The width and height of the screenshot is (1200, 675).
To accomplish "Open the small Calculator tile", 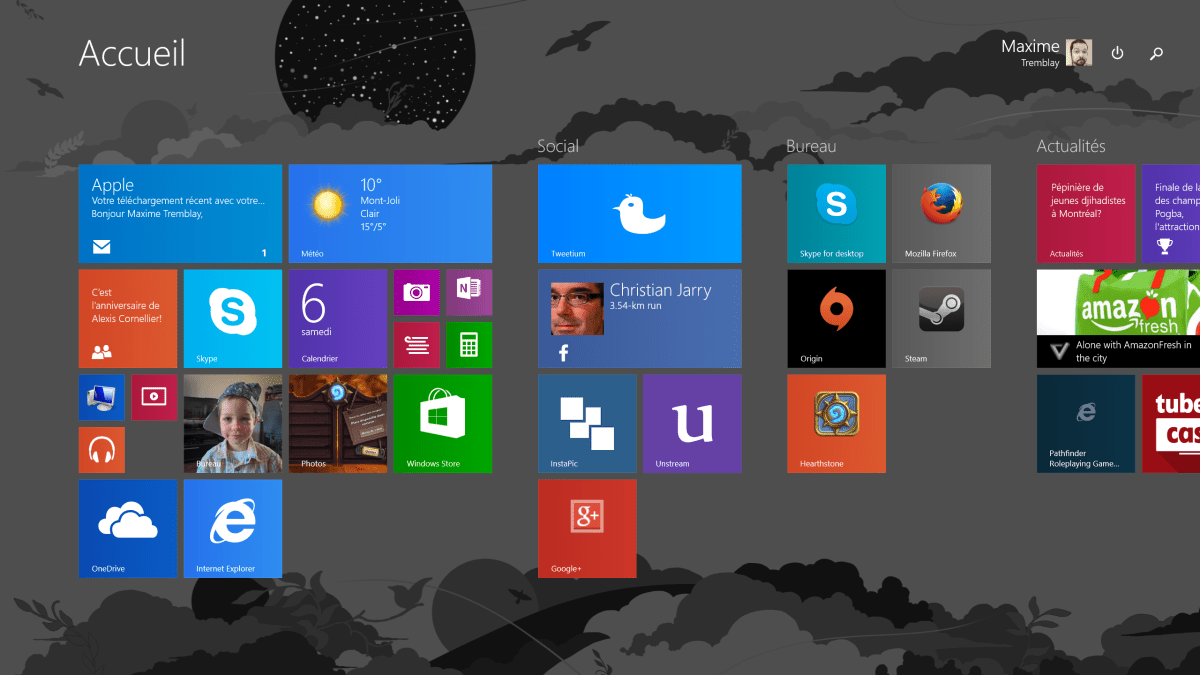I will [468, 345].
